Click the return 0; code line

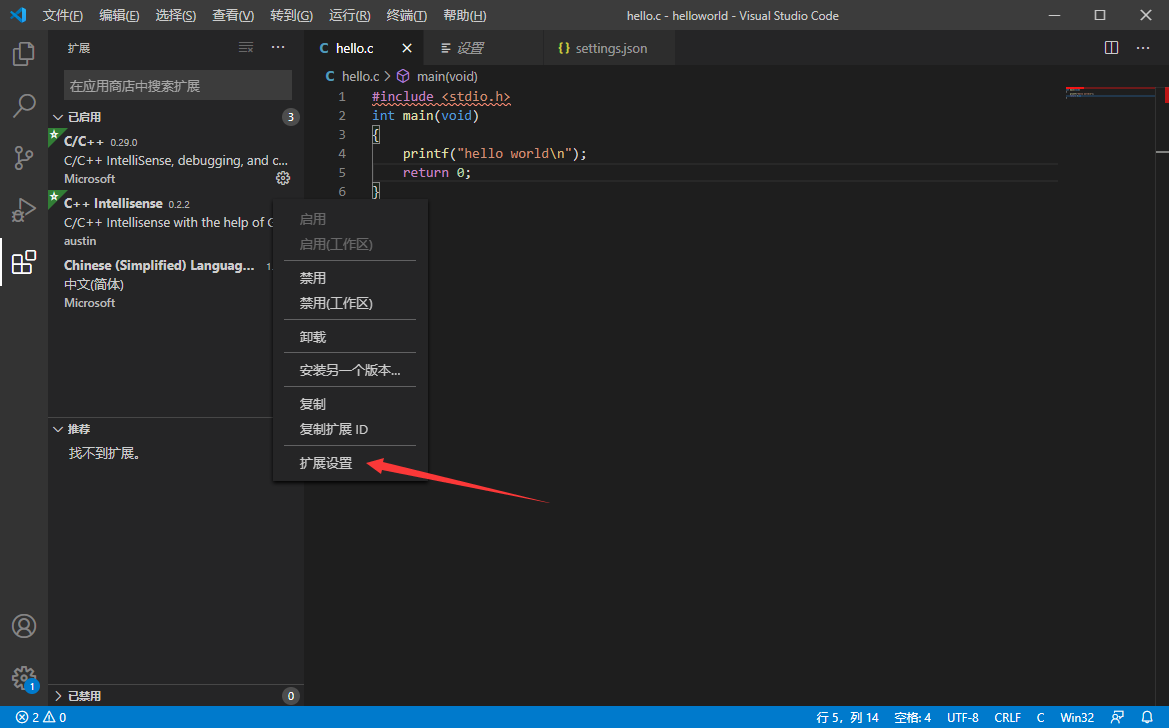pos(437,172)
